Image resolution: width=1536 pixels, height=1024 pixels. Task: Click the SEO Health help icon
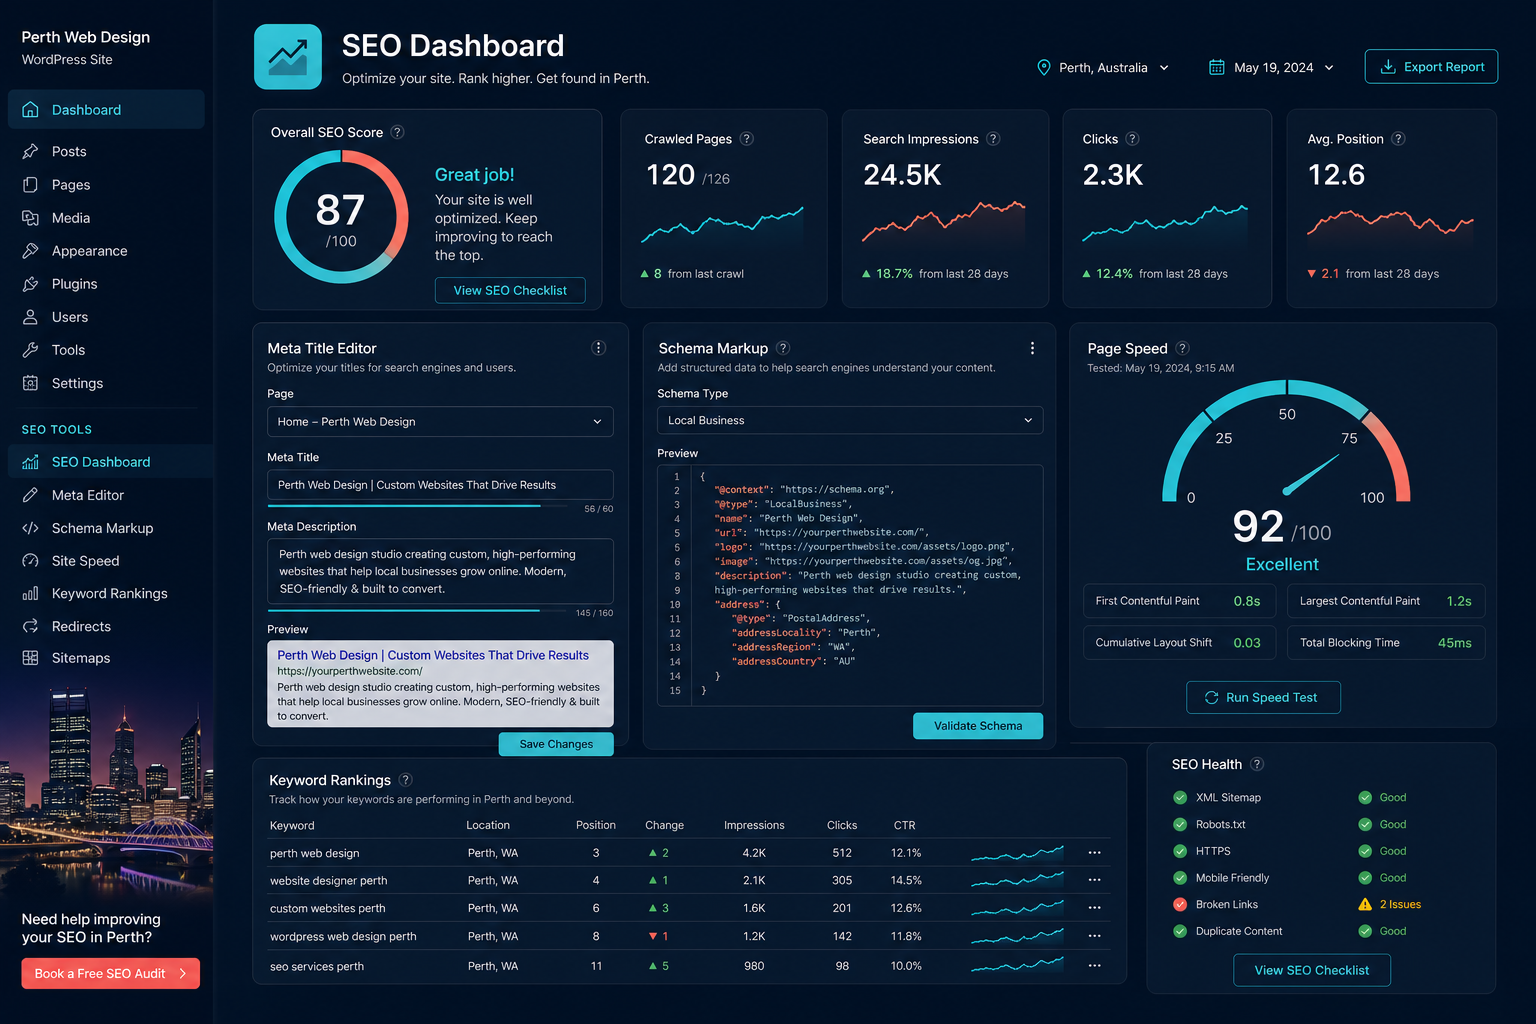click(x=1257, y=764)
